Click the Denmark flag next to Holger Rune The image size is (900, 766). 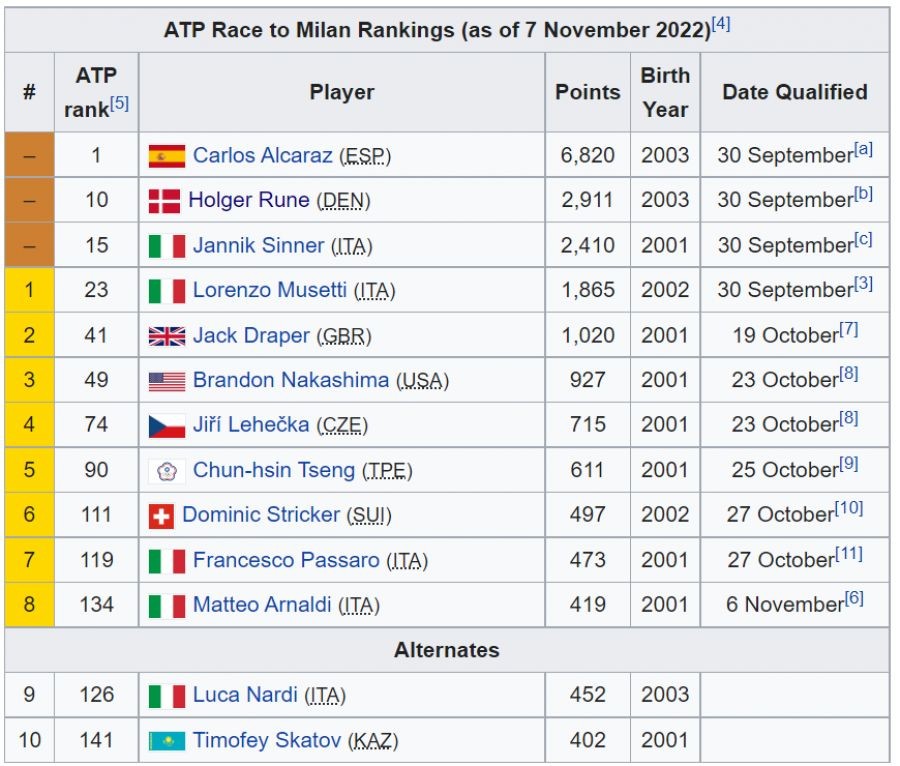[165, 201]
